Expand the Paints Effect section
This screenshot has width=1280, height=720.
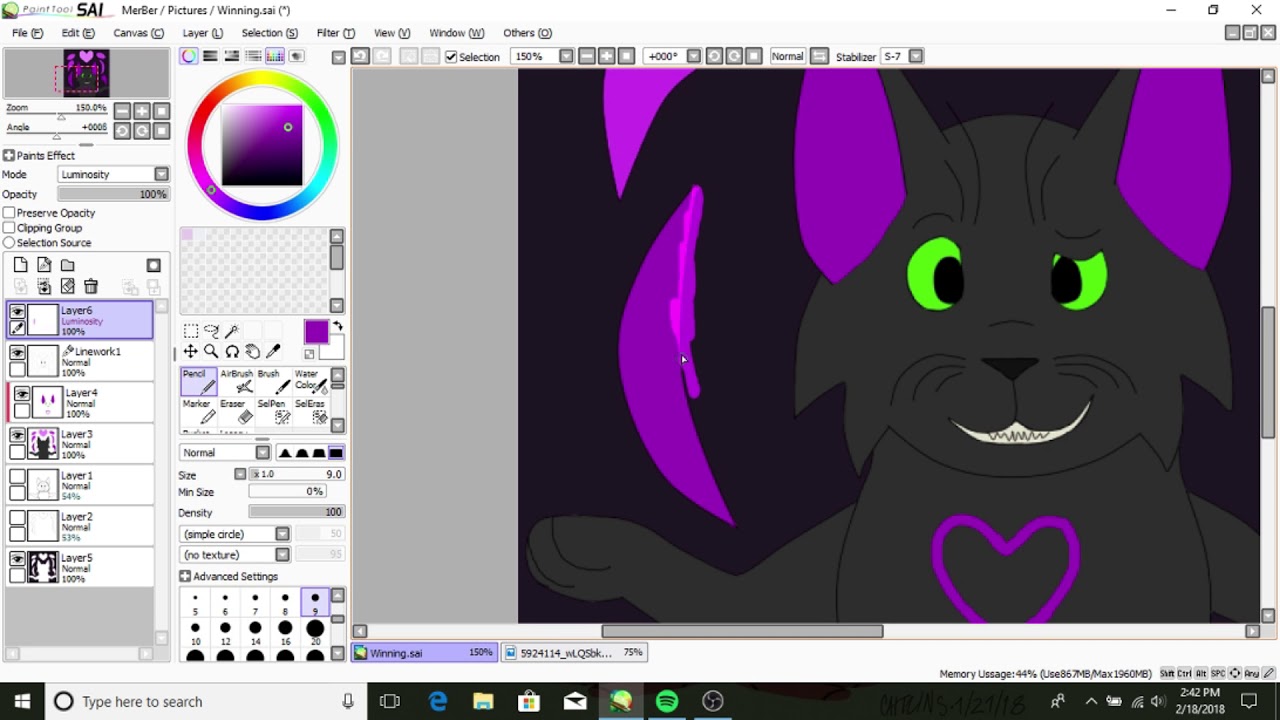(8, 155)
